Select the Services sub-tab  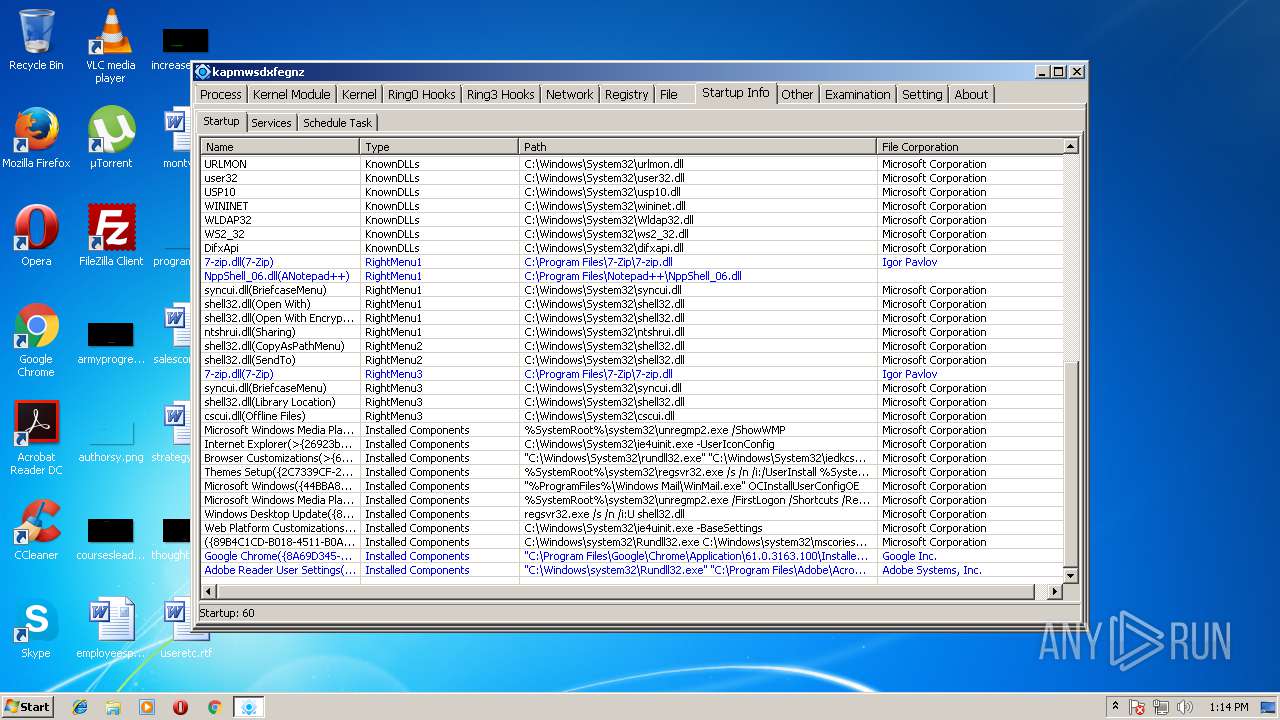pos(271,123)
